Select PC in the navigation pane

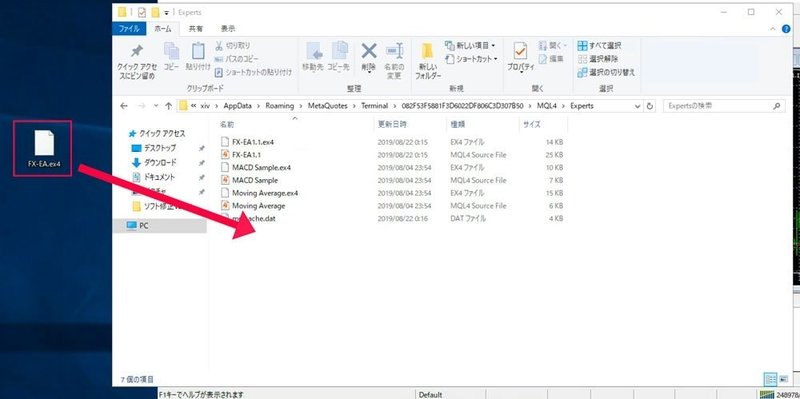[138, 225]
